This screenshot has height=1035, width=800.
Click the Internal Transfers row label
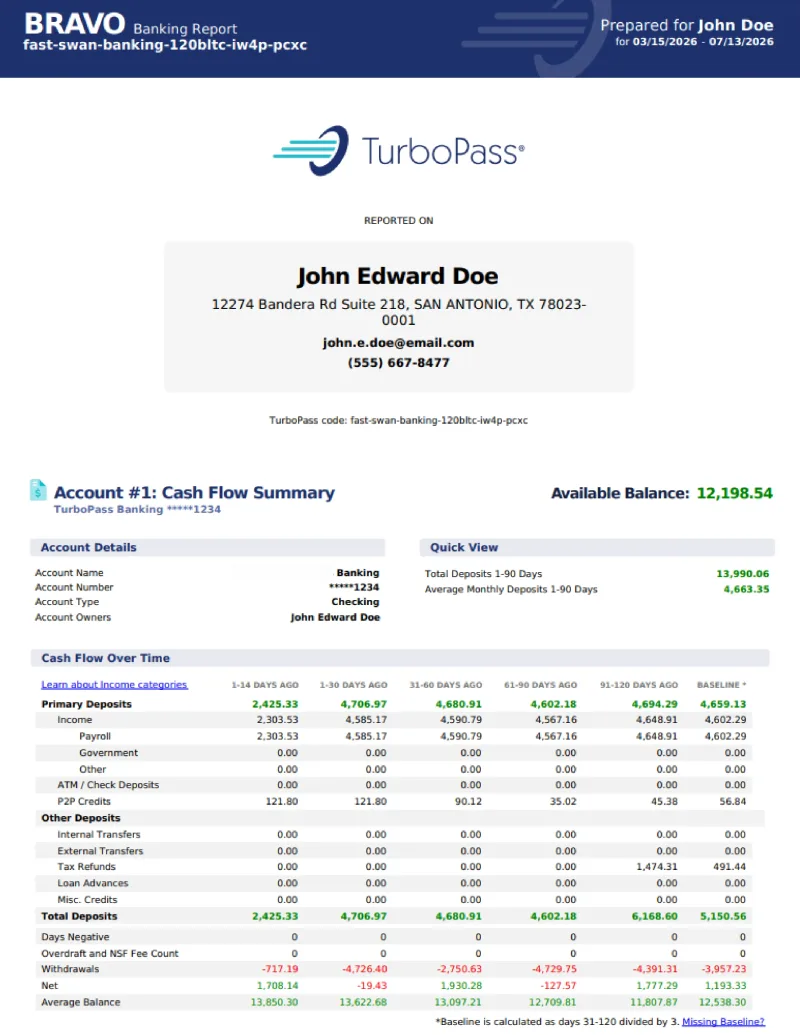pos(99,834)
